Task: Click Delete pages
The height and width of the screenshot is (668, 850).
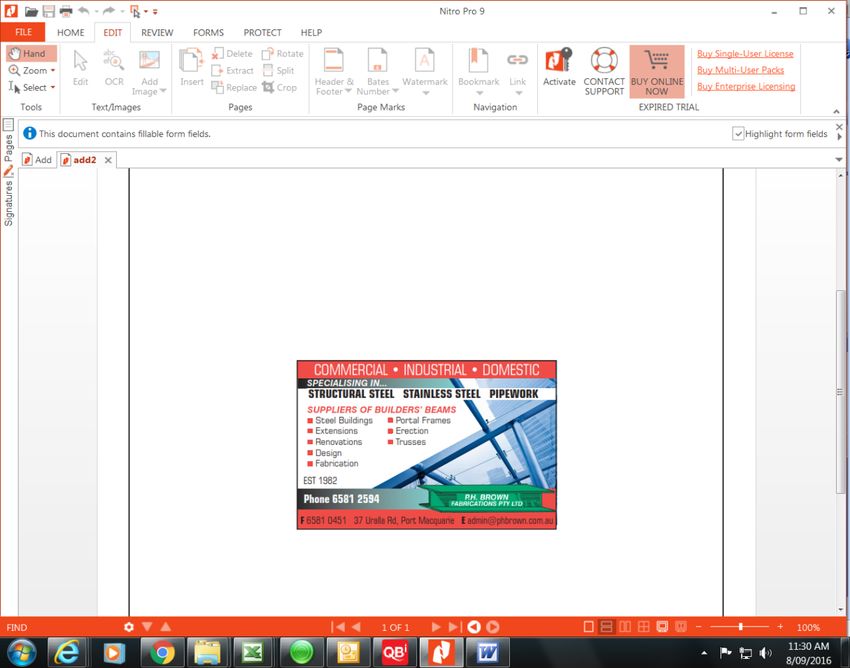Action: (232, 54)
